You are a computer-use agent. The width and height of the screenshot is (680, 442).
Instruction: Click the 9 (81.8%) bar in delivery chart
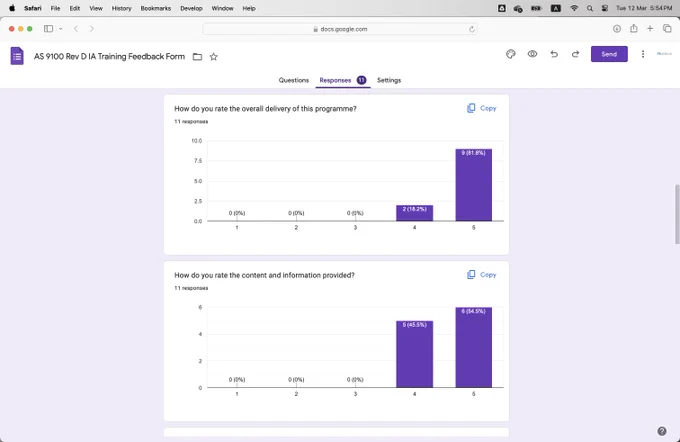(x=474, y=185)
